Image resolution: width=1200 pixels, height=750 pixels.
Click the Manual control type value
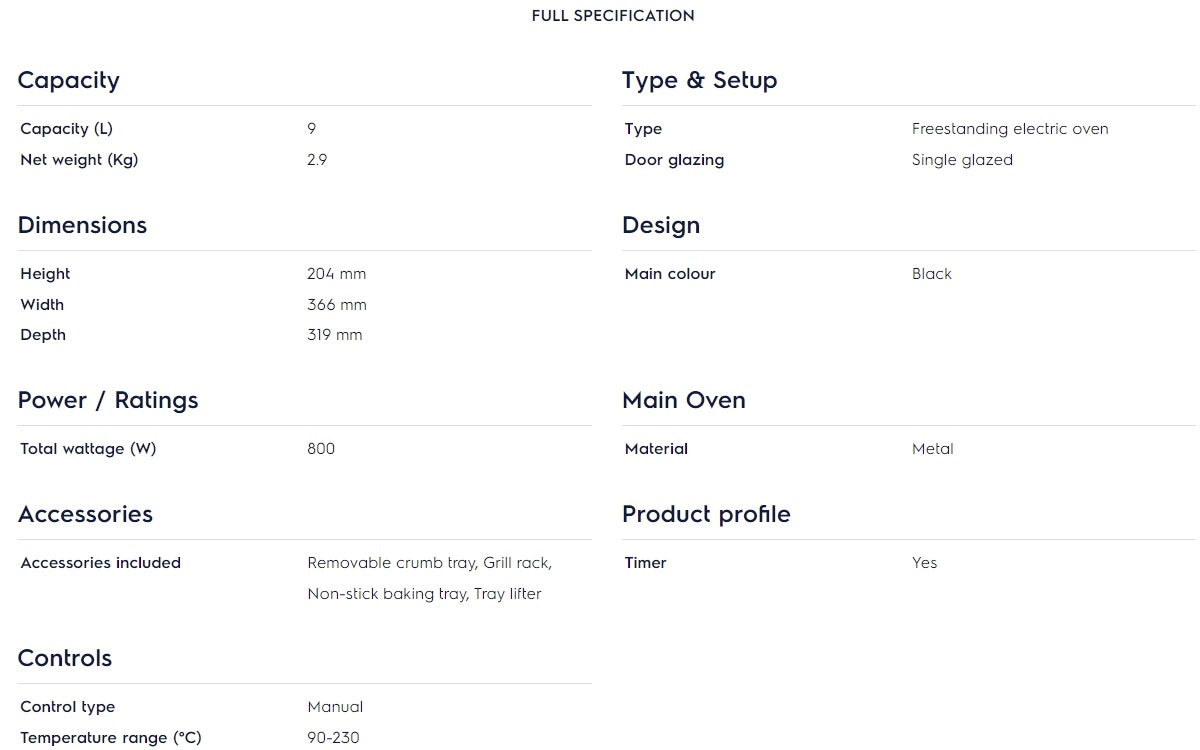pyautogui.click(x=335, y=707)
